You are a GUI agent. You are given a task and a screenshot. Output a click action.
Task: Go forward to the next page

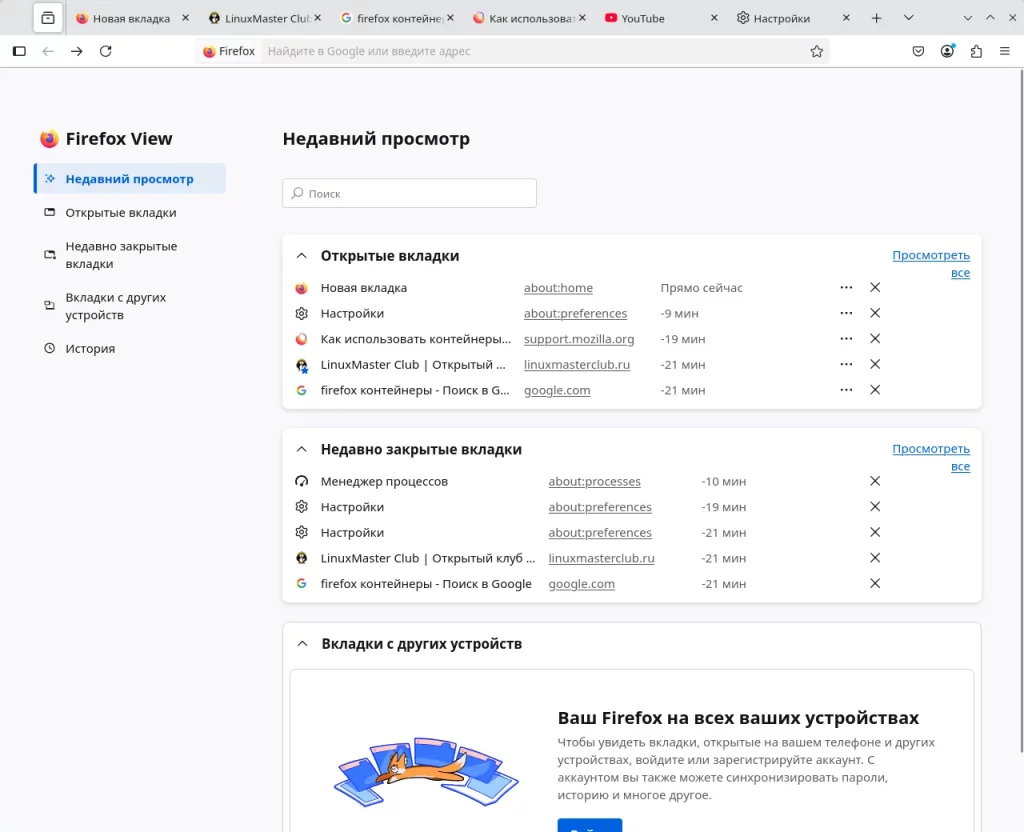click(x=76, y=51)
